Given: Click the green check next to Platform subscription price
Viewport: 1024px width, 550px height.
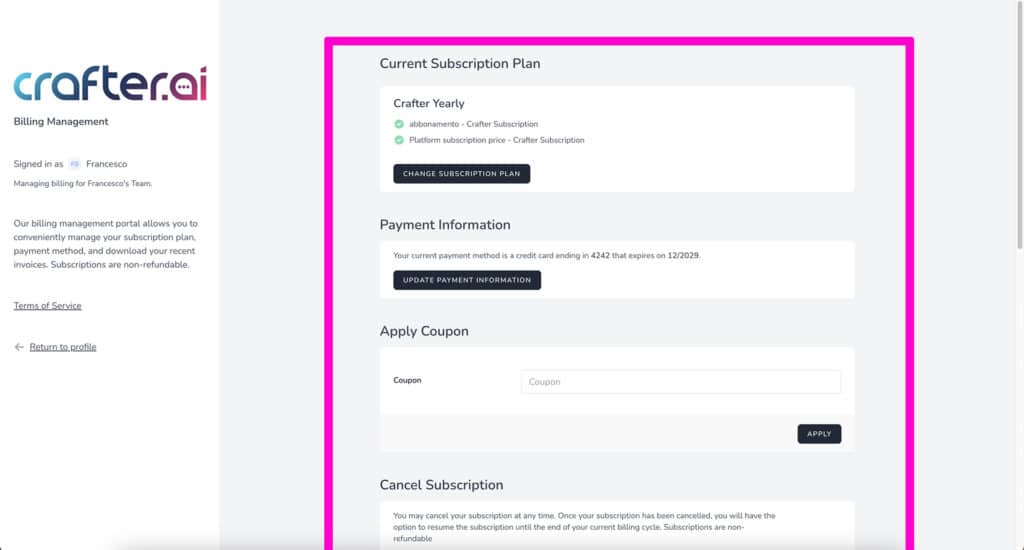Looking at the screenshot, I should click(399, 140).
